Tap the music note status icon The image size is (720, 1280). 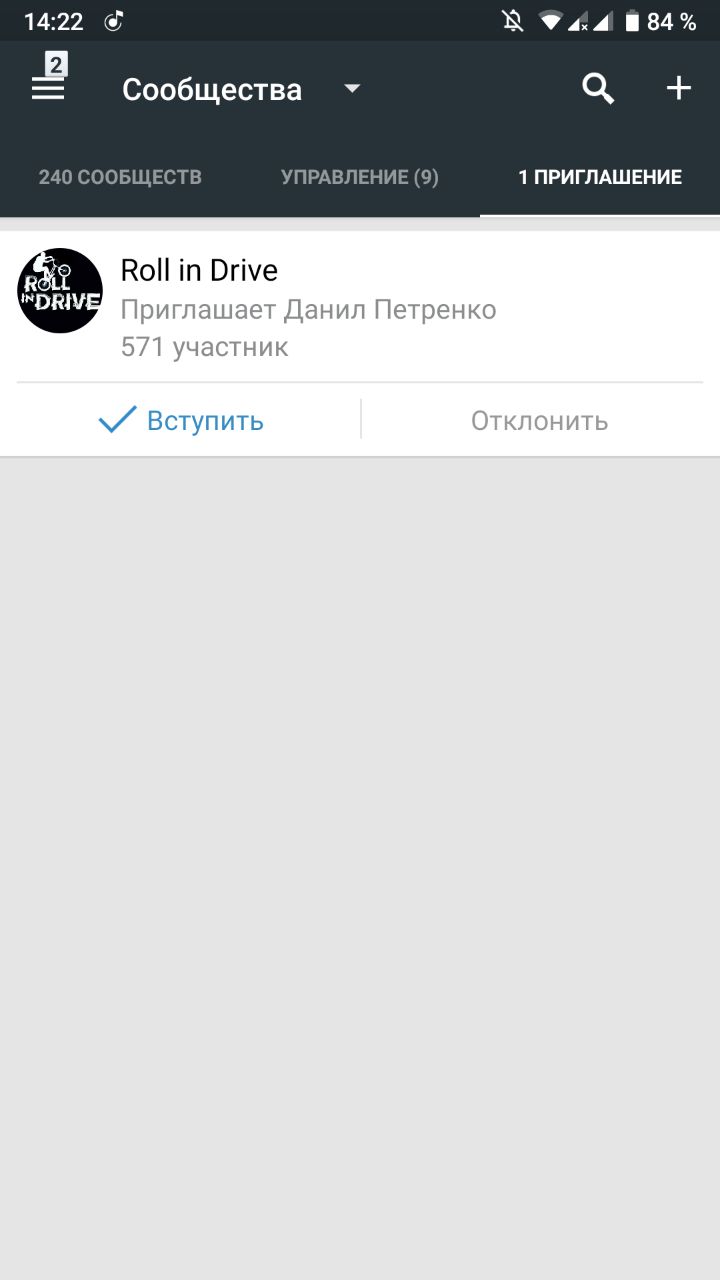(x=114, y=21)
